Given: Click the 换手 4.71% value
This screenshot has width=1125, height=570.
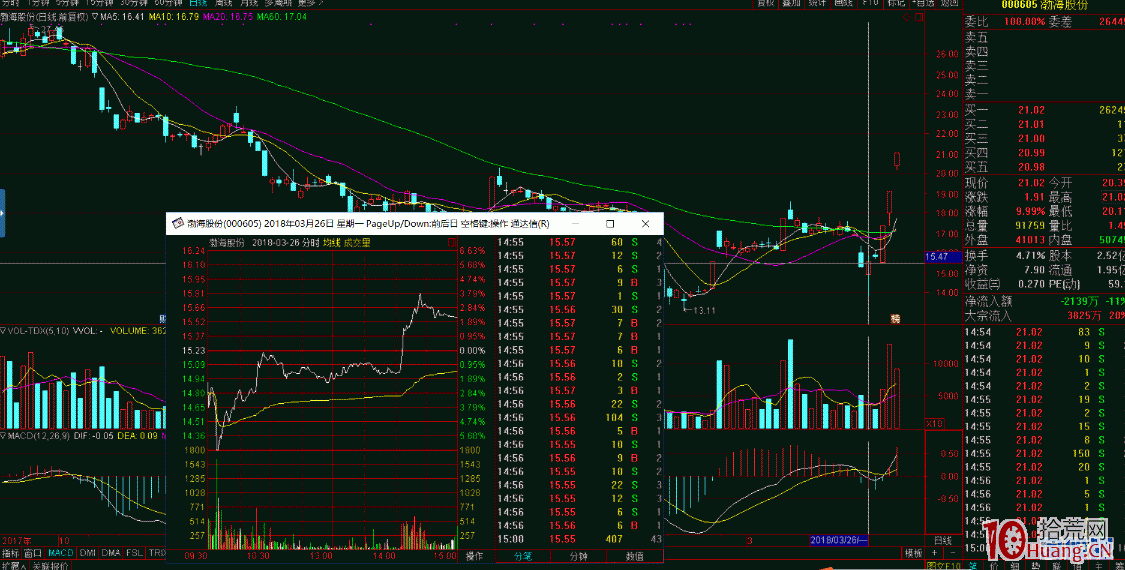Looking at the screenshot, I should (1030, 256).
